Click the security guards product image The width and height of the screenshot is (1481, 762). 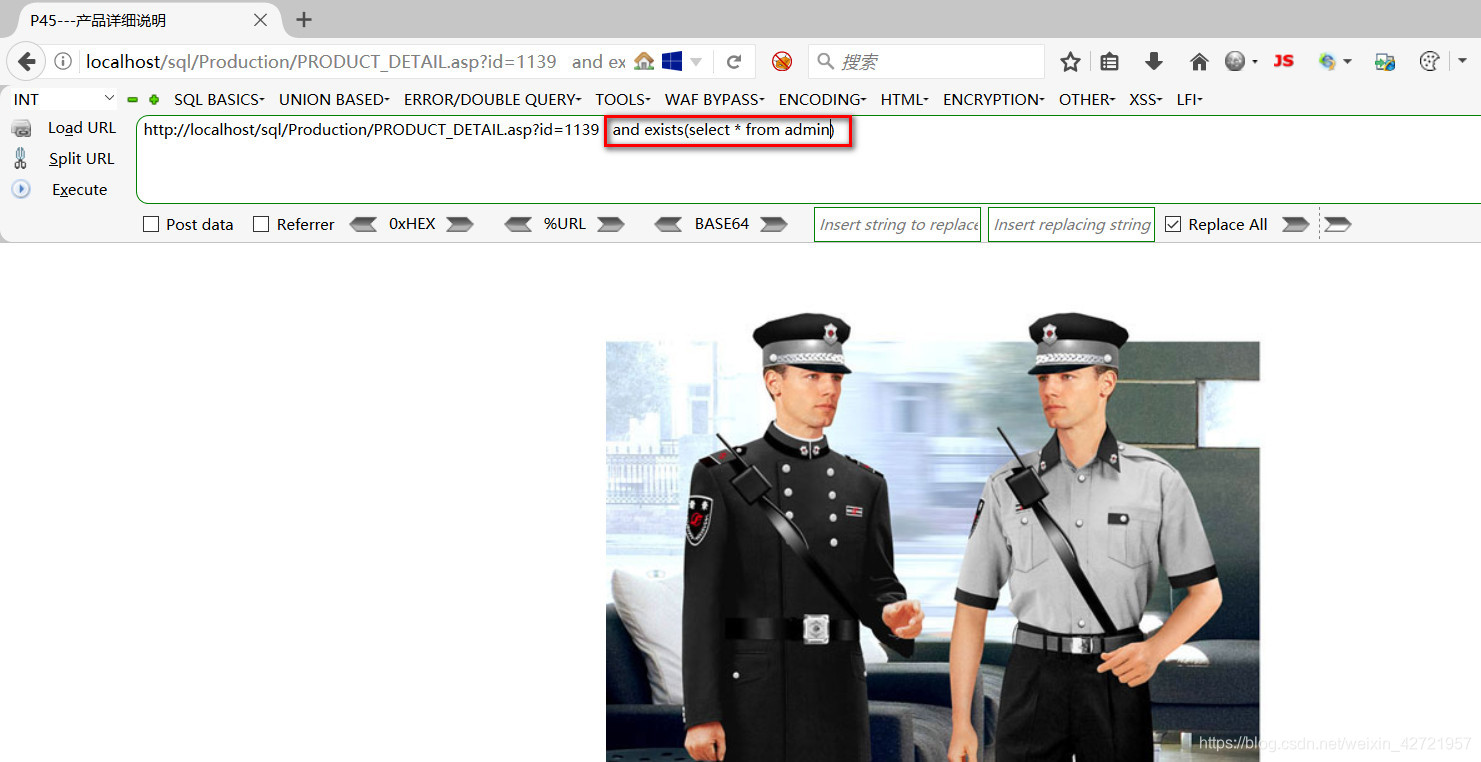(932, 537)
